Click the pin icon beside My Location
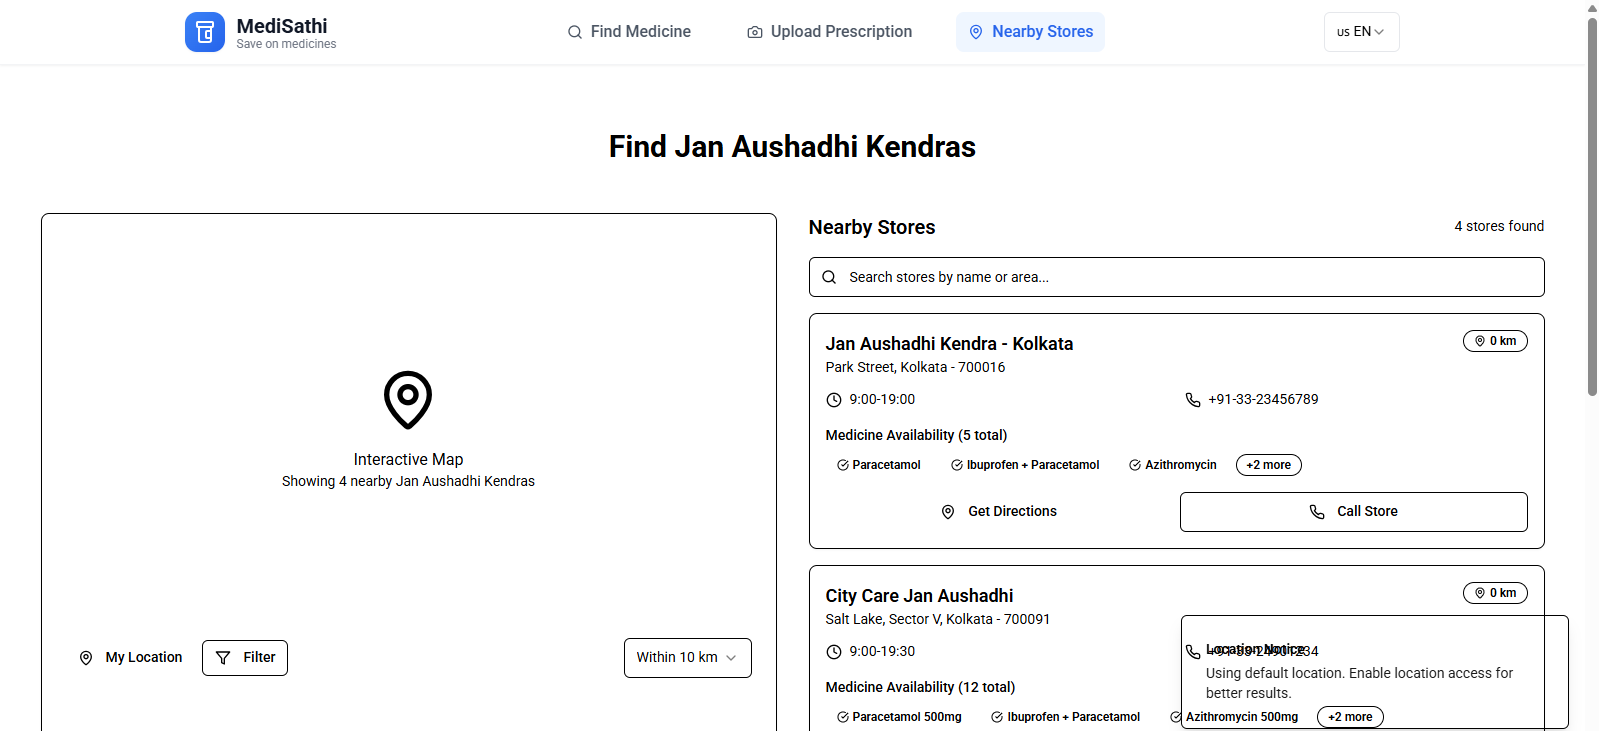 click(86, 658)
